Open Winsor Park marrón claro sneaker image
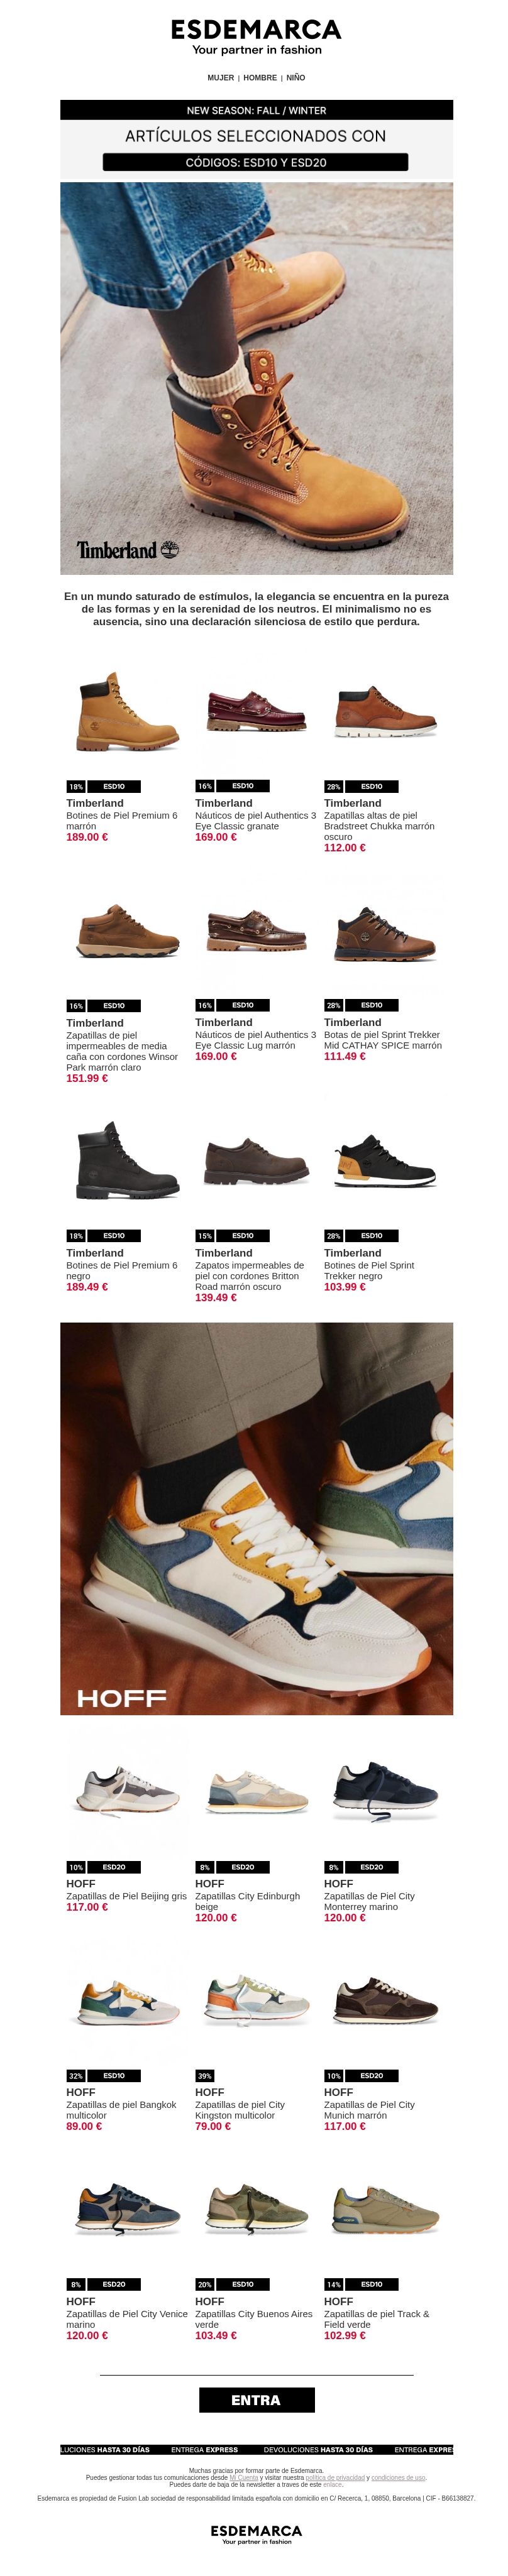The image size is (508, 2576). [128, 932]
